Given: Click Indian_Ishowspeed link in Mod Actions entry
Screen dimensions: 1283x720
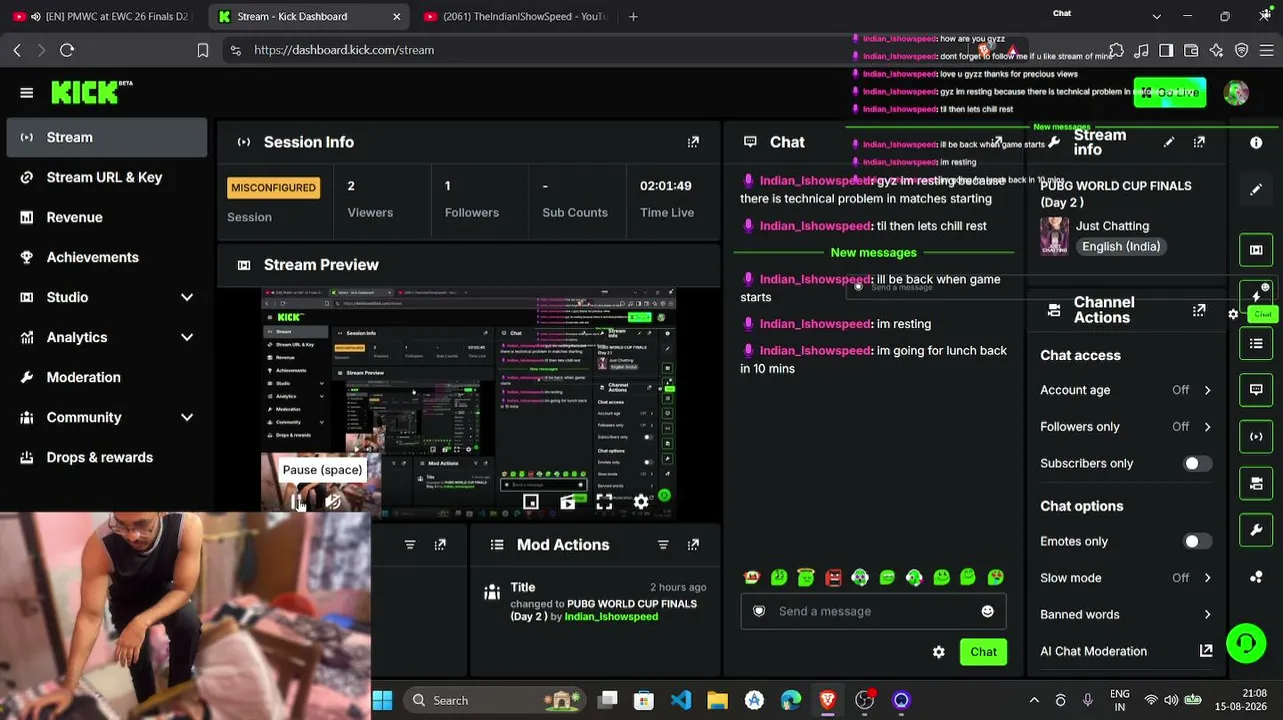Looking at the screenshot, I should coord(611,617).
